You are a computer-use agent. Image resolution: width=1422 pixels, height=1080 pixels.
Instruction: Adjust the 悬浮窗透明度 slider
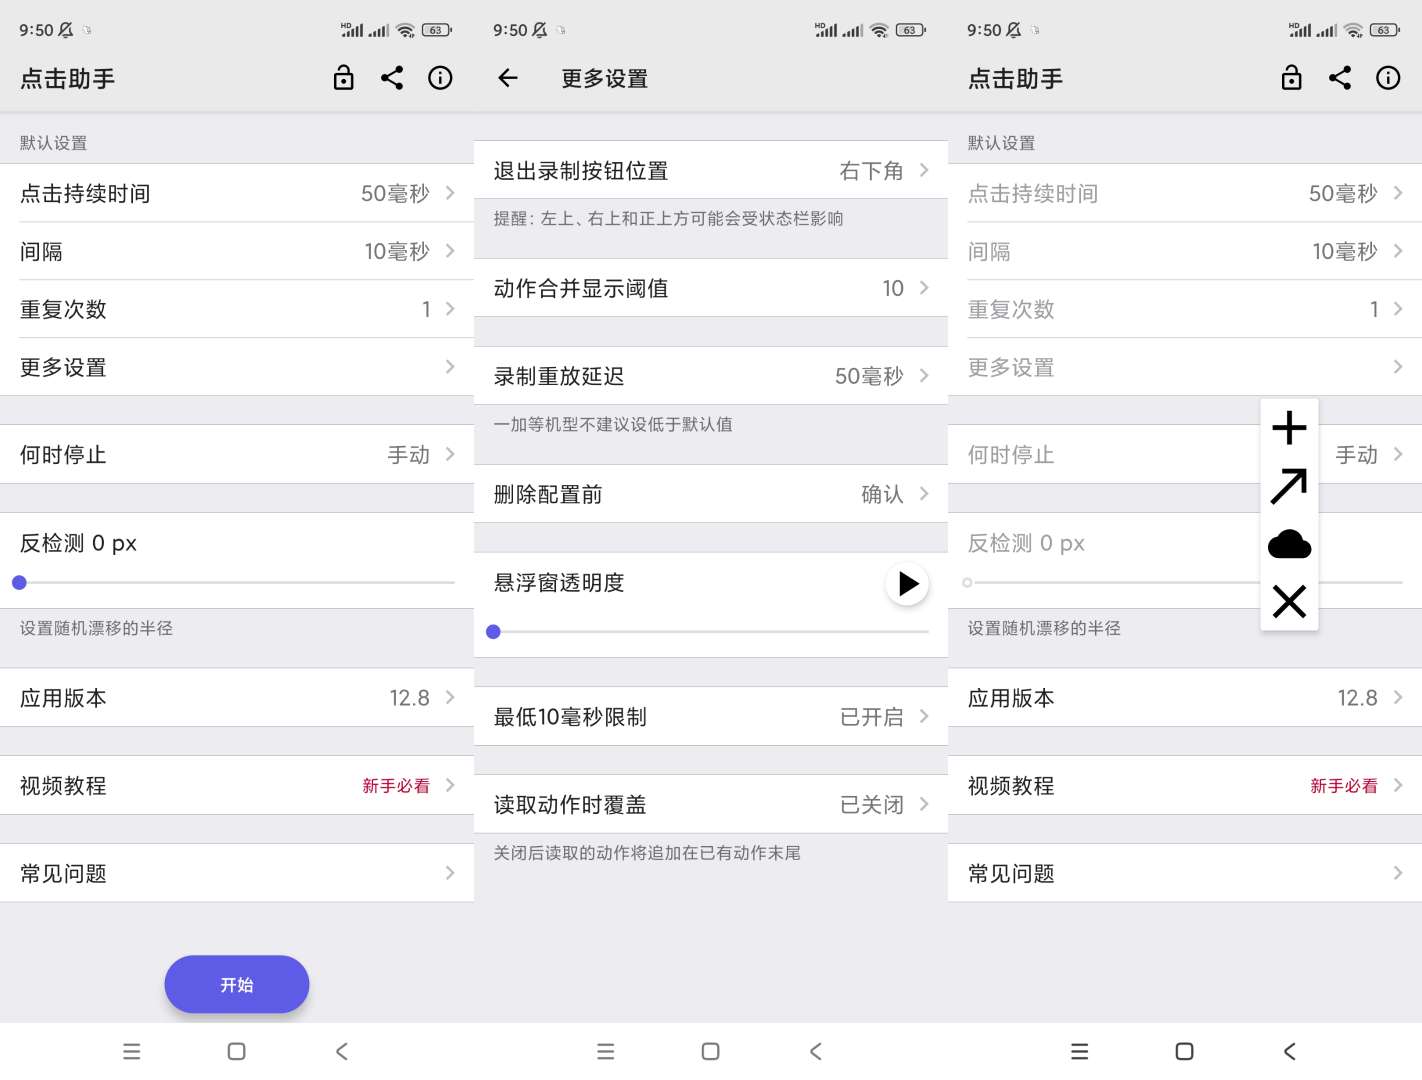coord(711,632)
